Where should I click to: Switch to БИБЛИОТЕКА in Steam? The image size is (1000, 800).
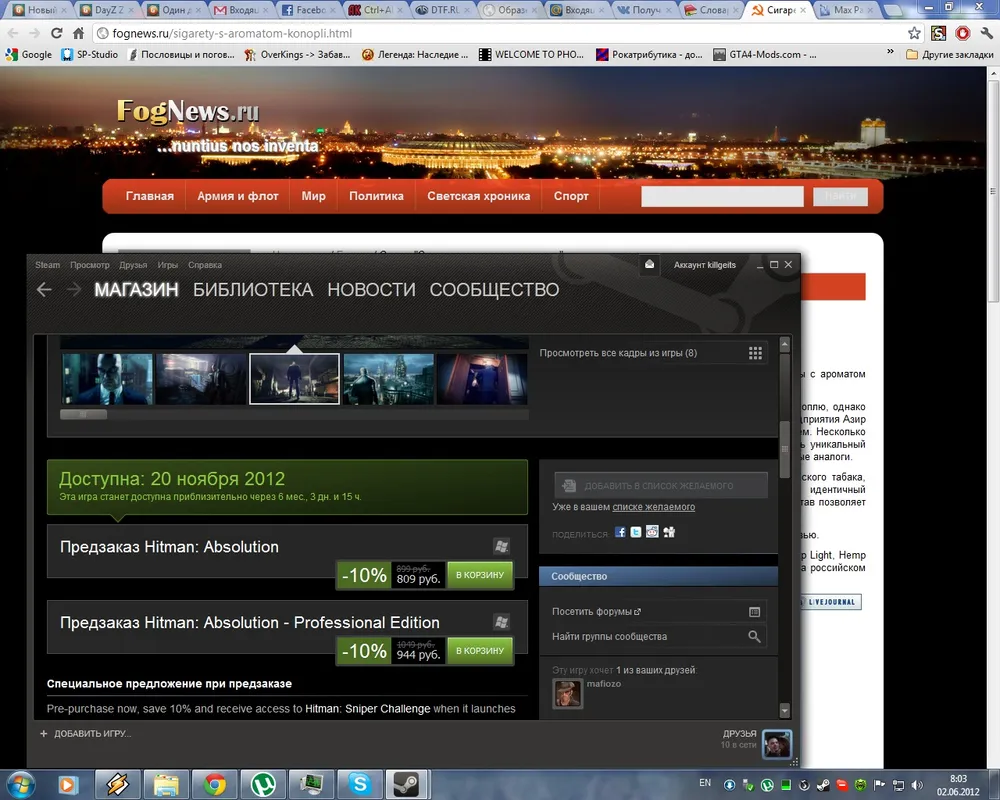click(253, 290)
